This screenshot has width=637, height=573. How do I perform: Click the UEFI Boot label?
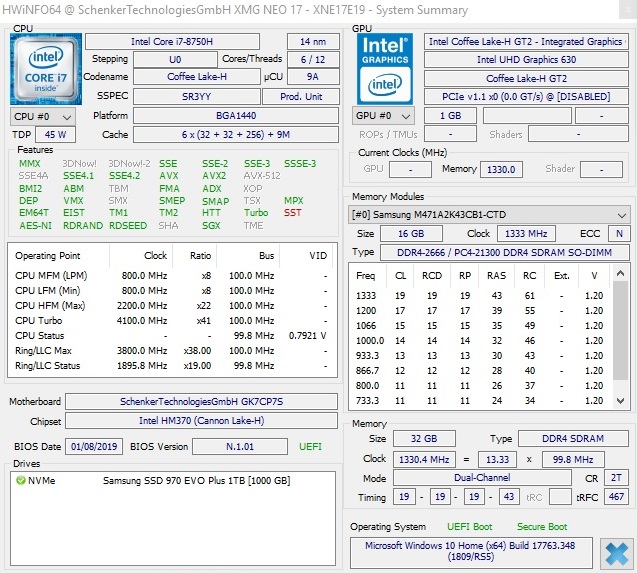[x=469, y=527]
